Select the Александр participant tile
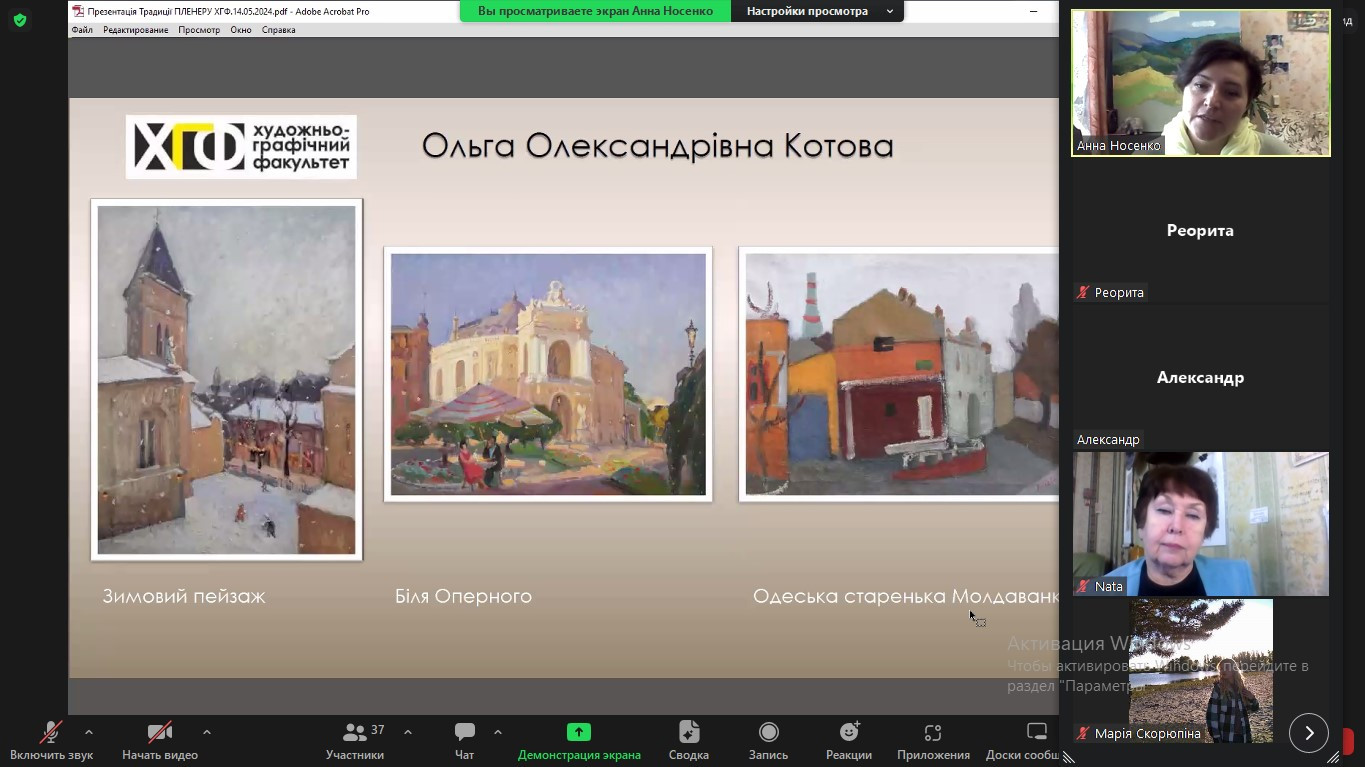1365x767 pixels. pyautogui.click(x=1201, y=377)
